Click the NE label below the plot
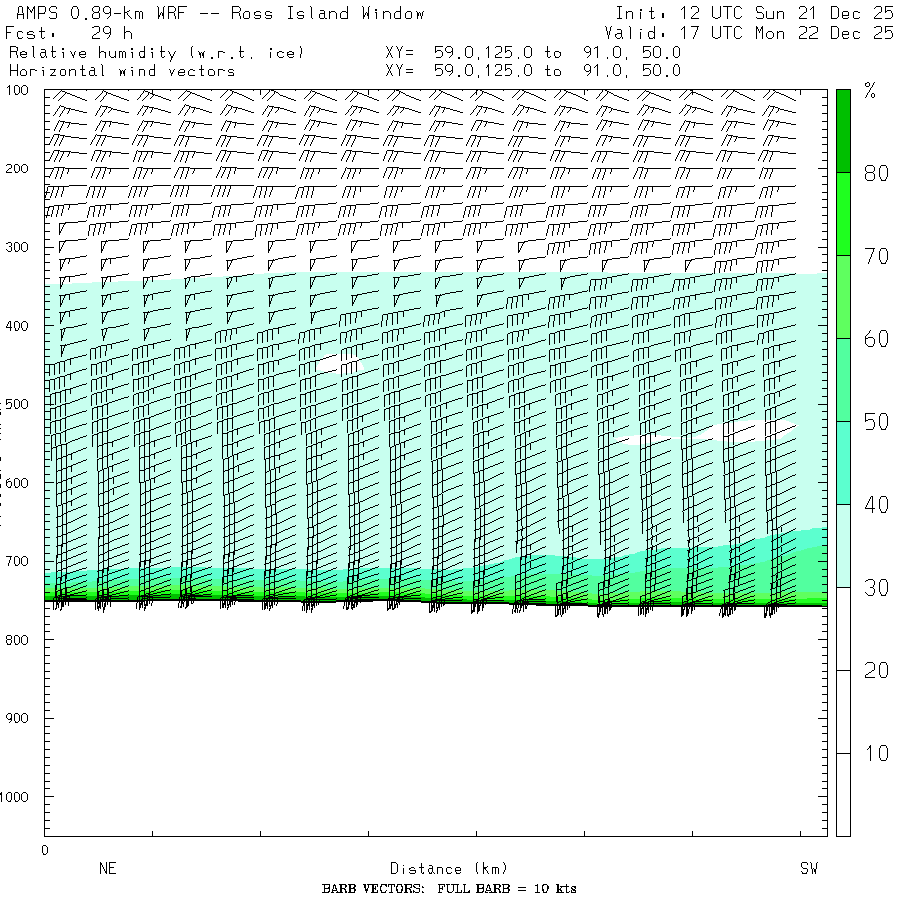900x900 pixels. click(108, 869)
